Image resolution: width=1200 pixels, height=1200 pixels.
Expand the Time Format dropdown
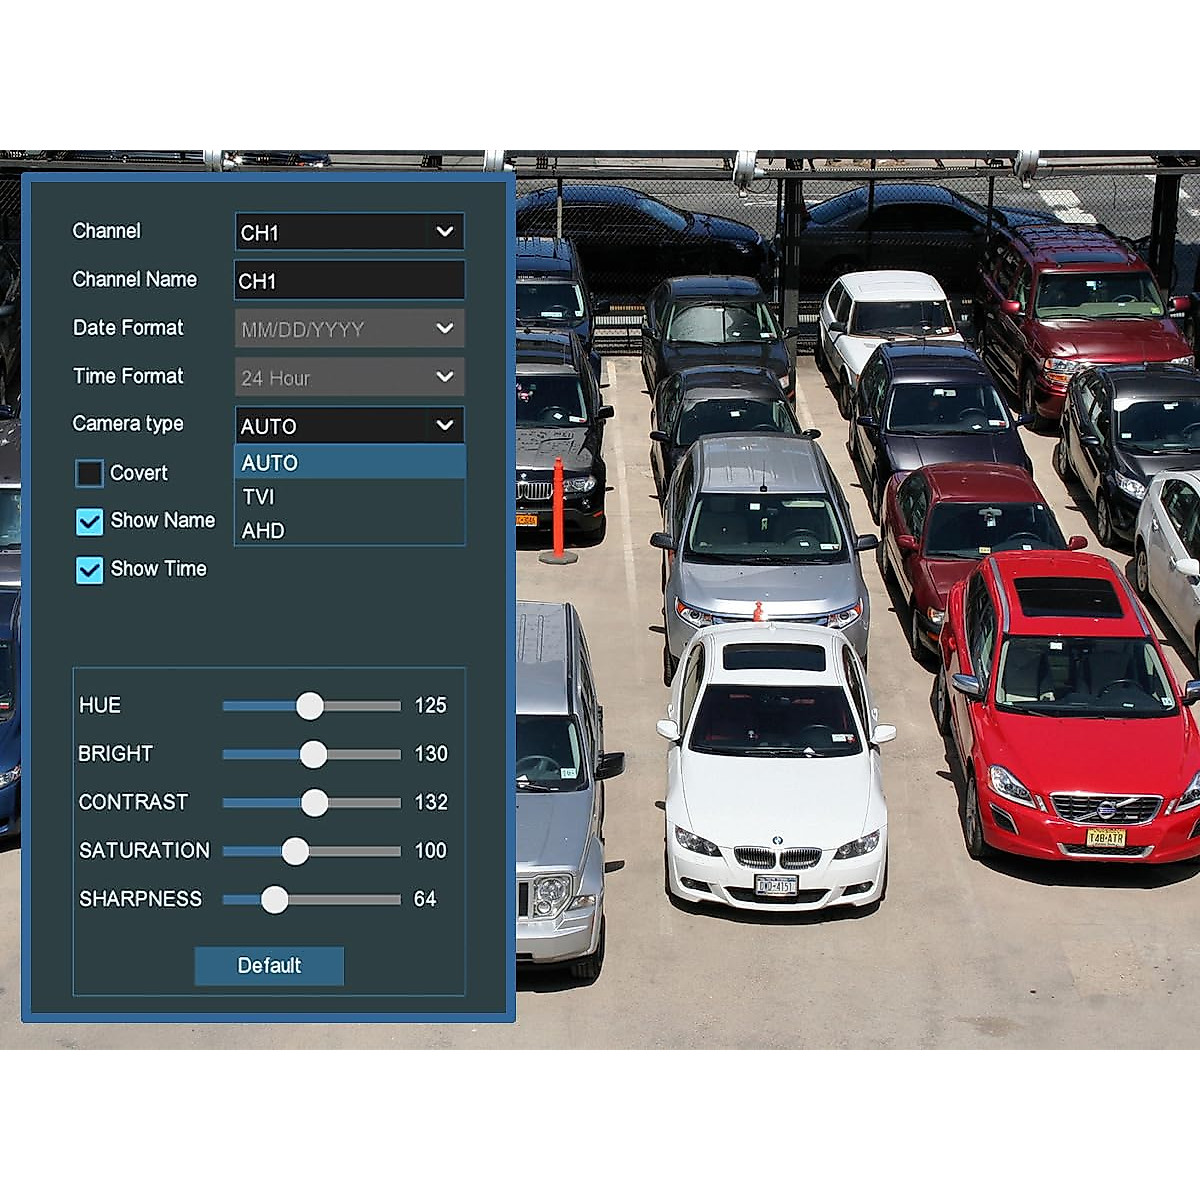click(348, 377)
